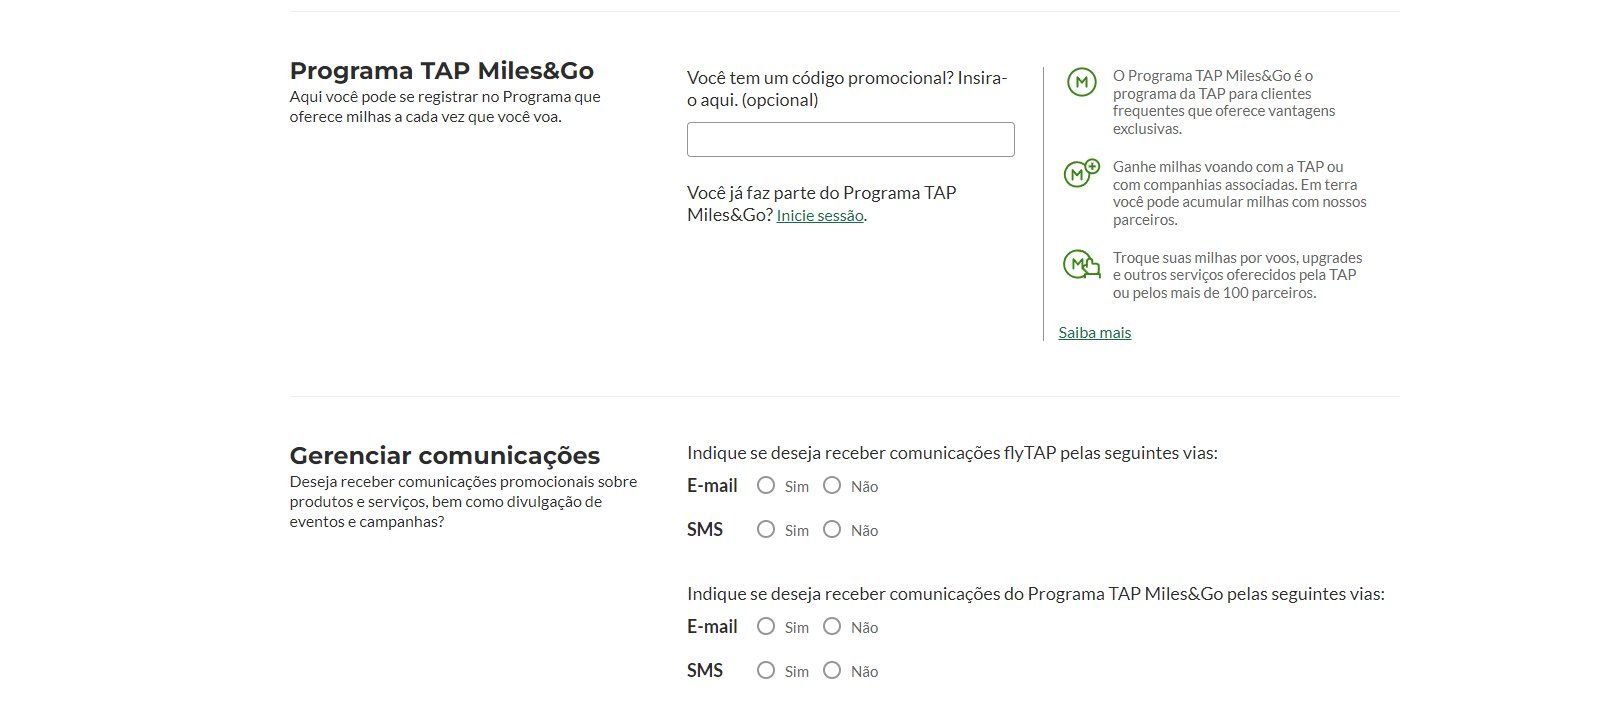The image size is (1608, 724).
Task: Click the Programa TAP Miles&Go heading
Action: tap(442, 71)
